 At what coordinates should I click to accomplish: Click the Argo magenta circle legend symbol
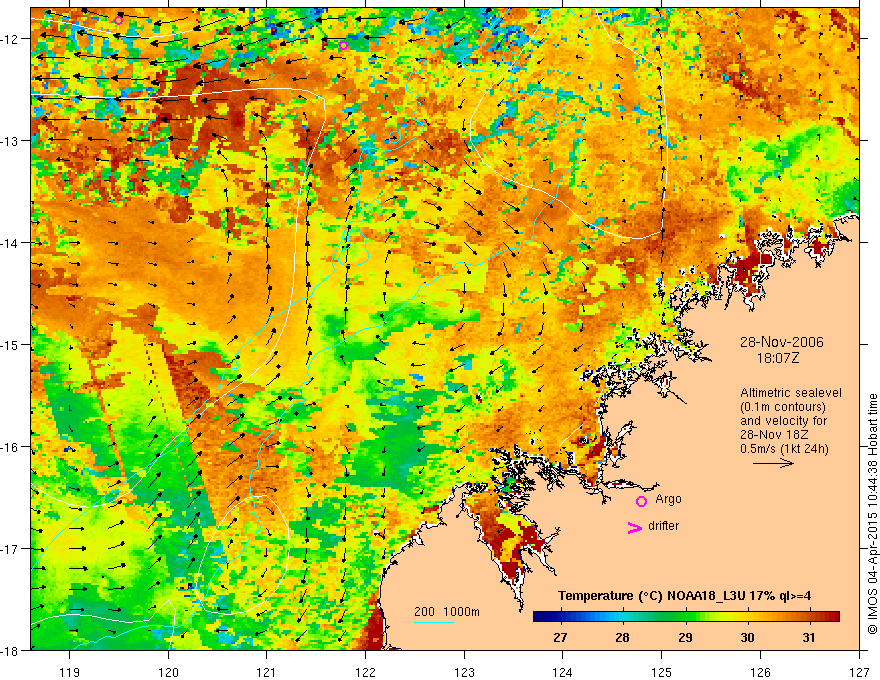[x=641, y=501]
